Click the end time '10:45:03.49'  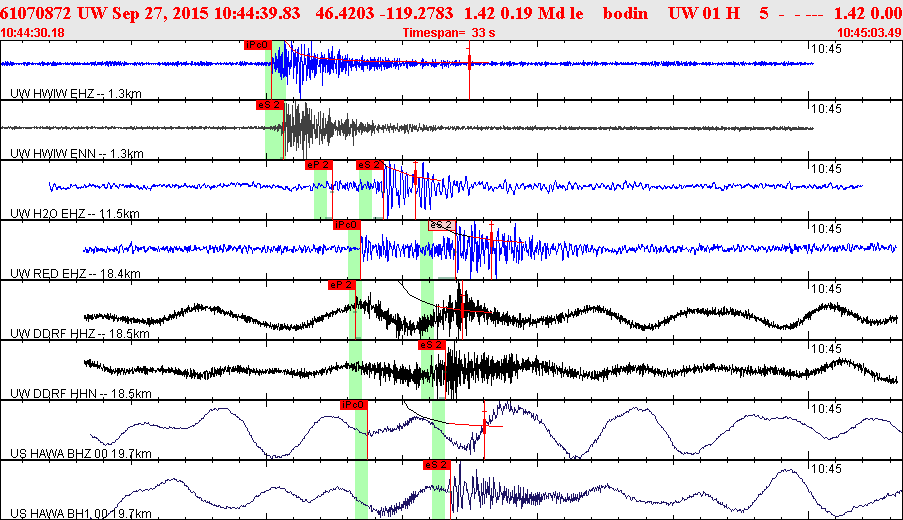[870, 32]
